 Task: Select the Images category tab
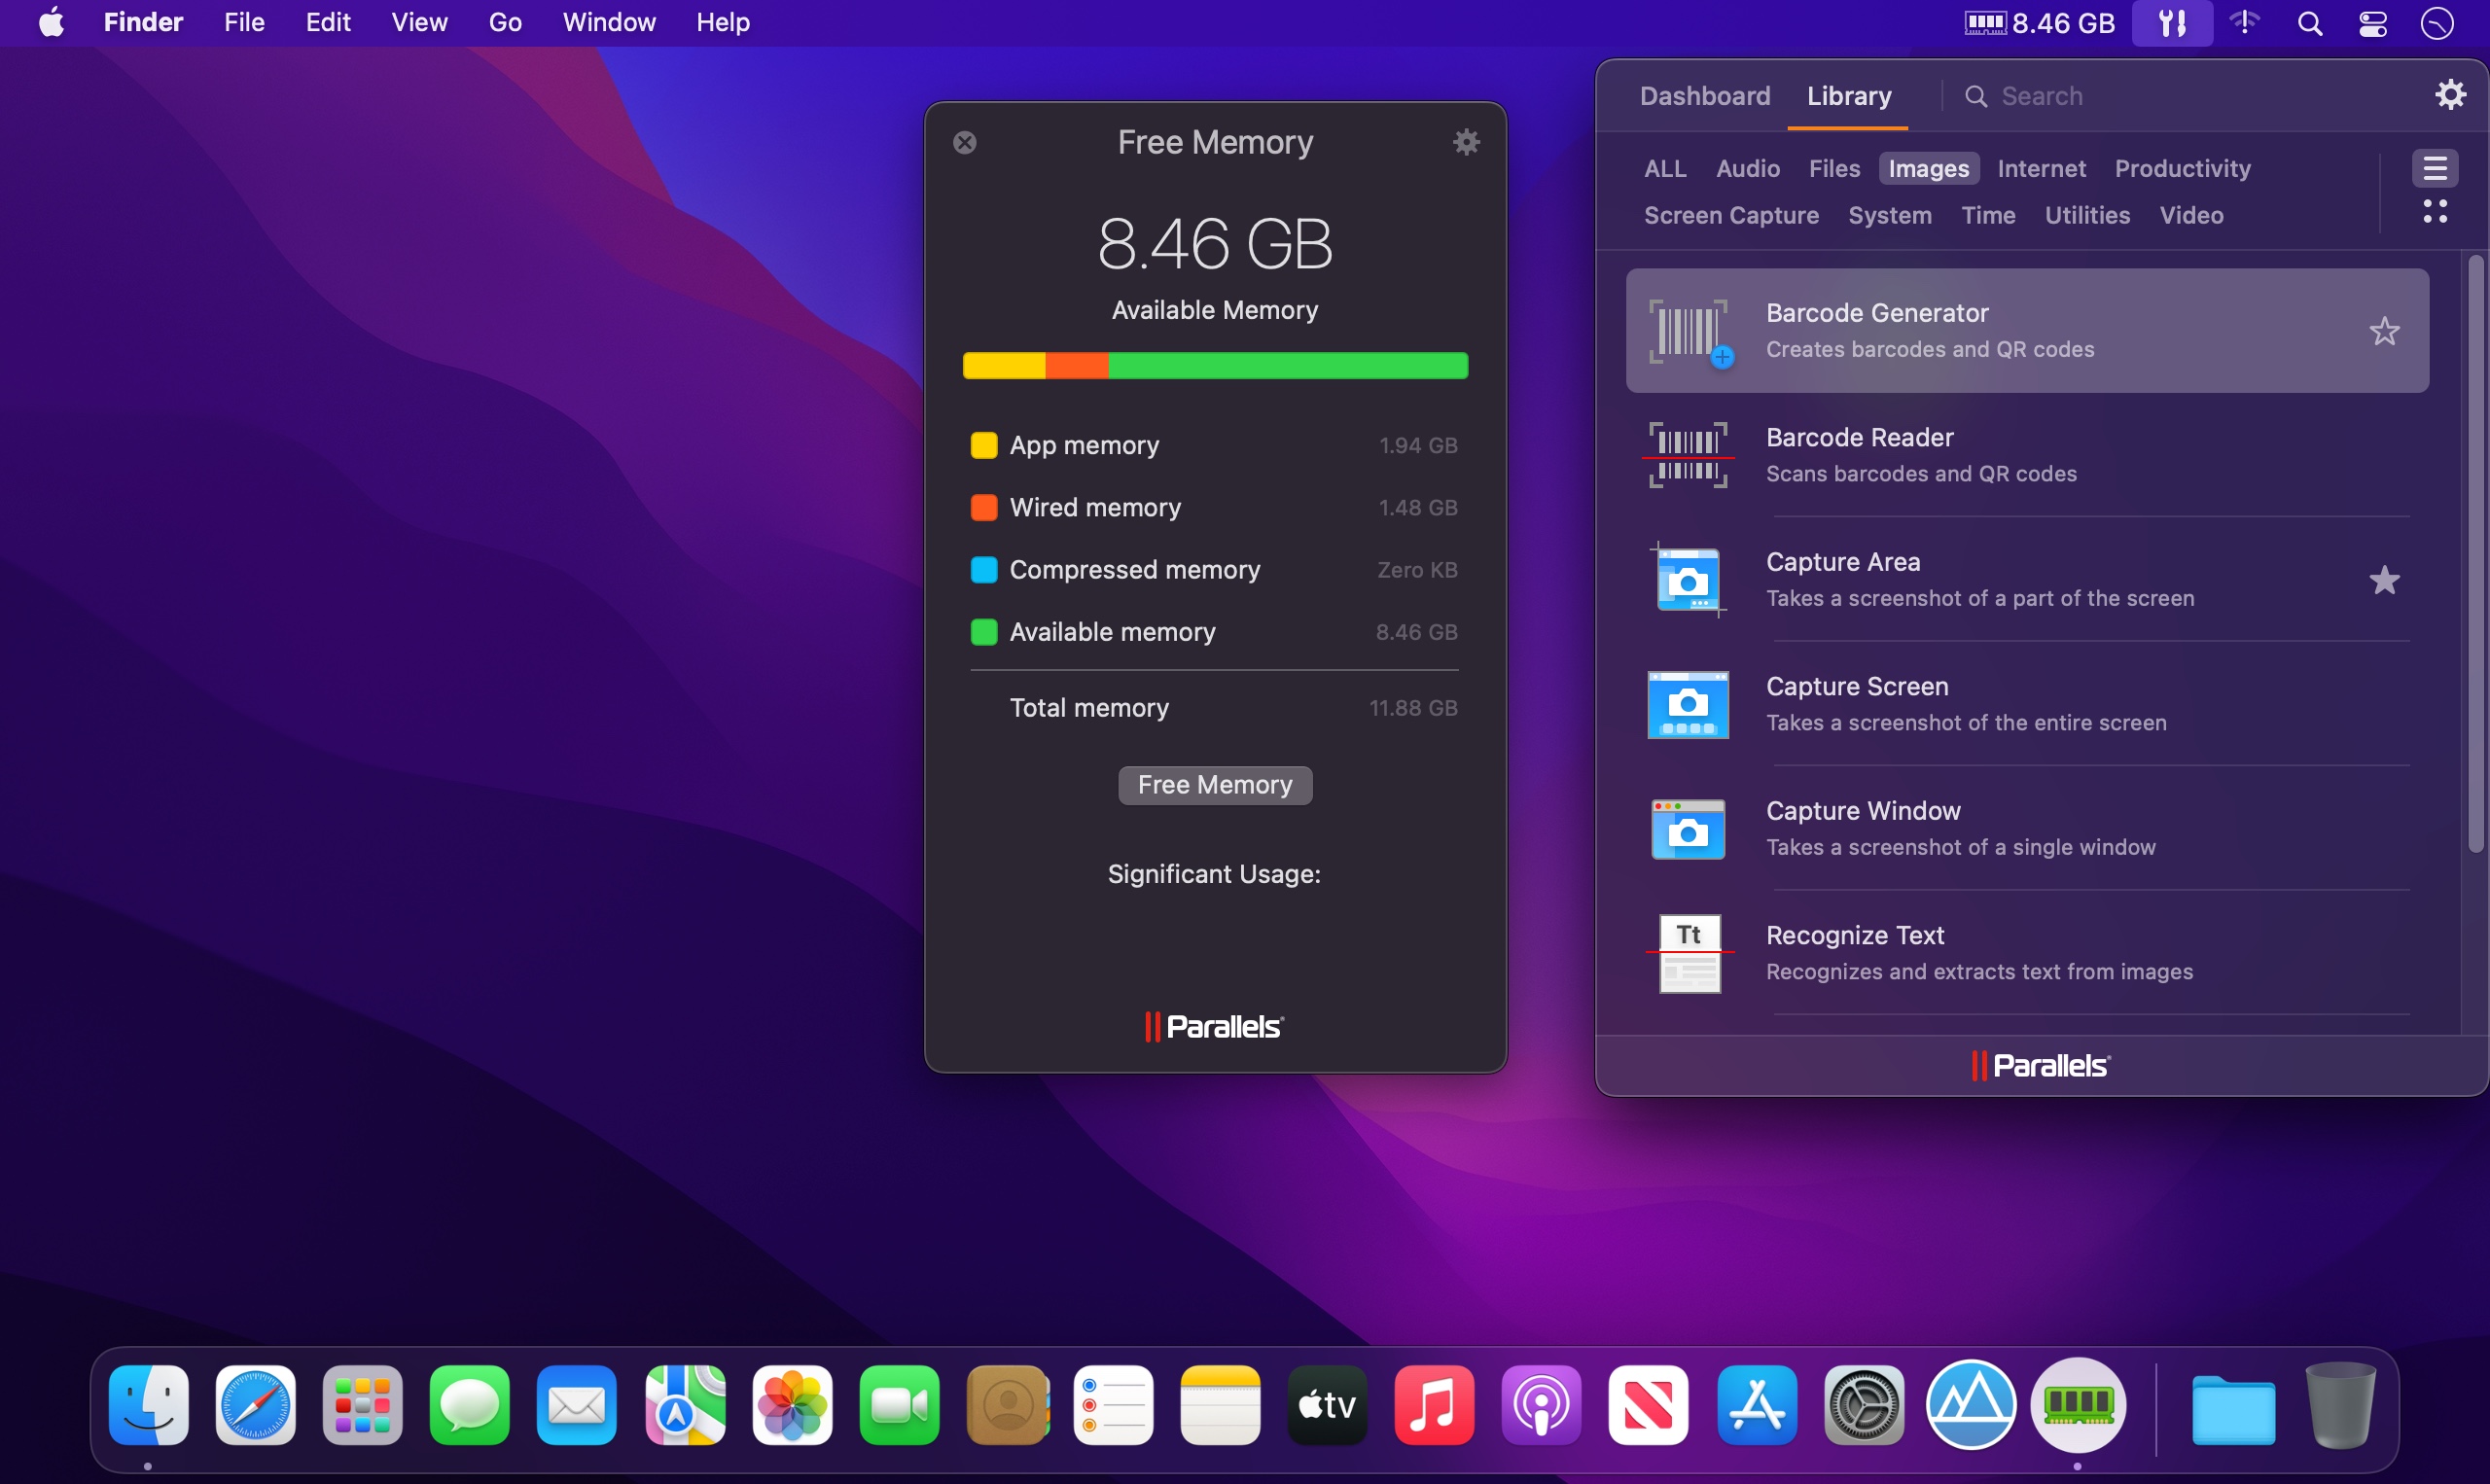(1929, 166)
